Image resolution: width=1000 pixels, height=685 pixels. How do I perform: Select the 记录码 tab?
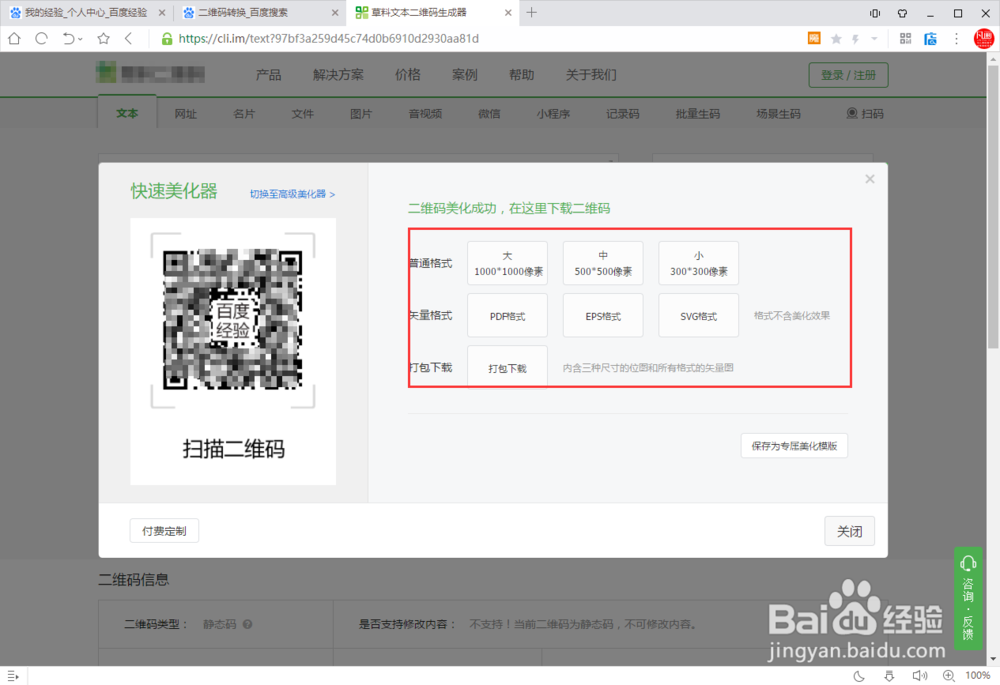(x=622, y=114)
